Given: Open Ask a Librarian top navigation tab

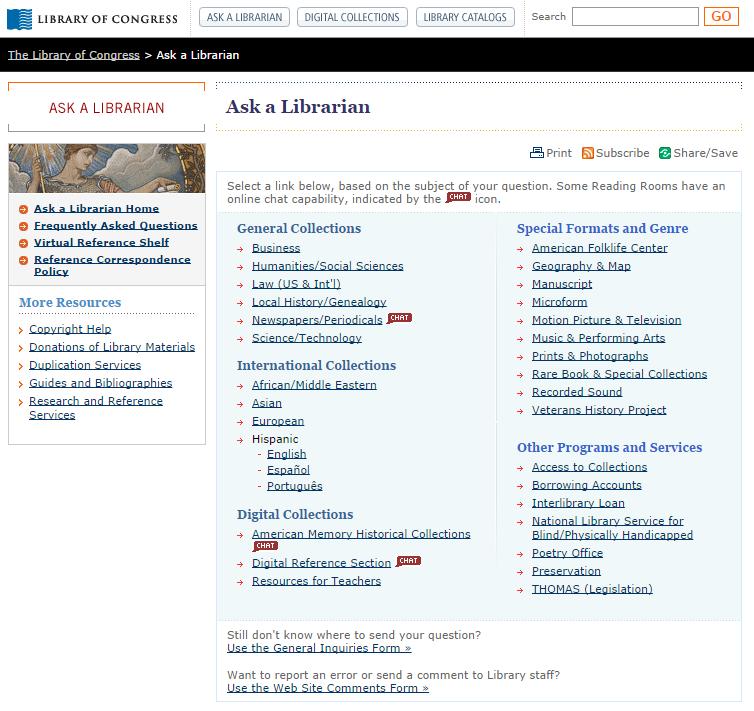Looking at the screenshot, I should (x=244, y=17).
